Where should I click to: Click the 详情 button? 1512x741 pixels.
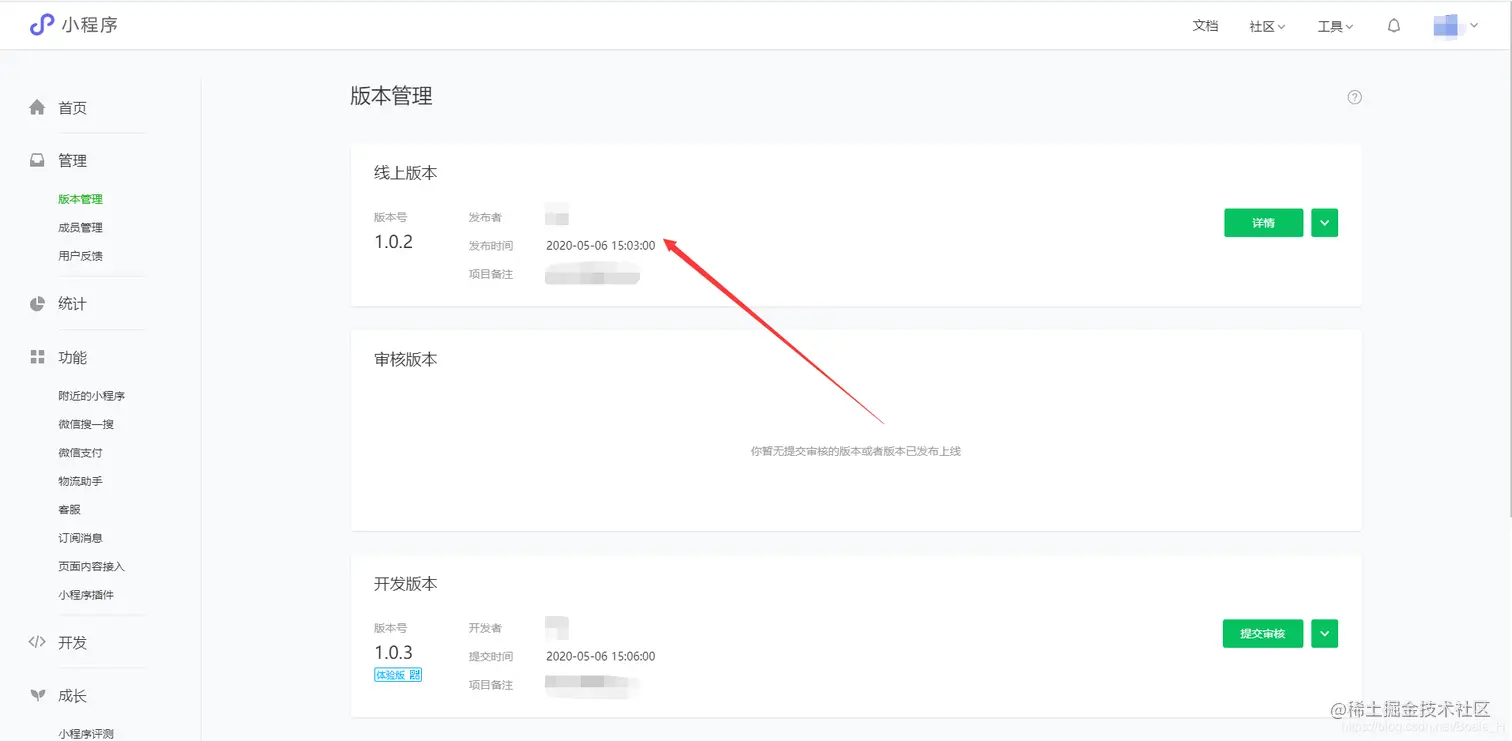pos(1263,222)
